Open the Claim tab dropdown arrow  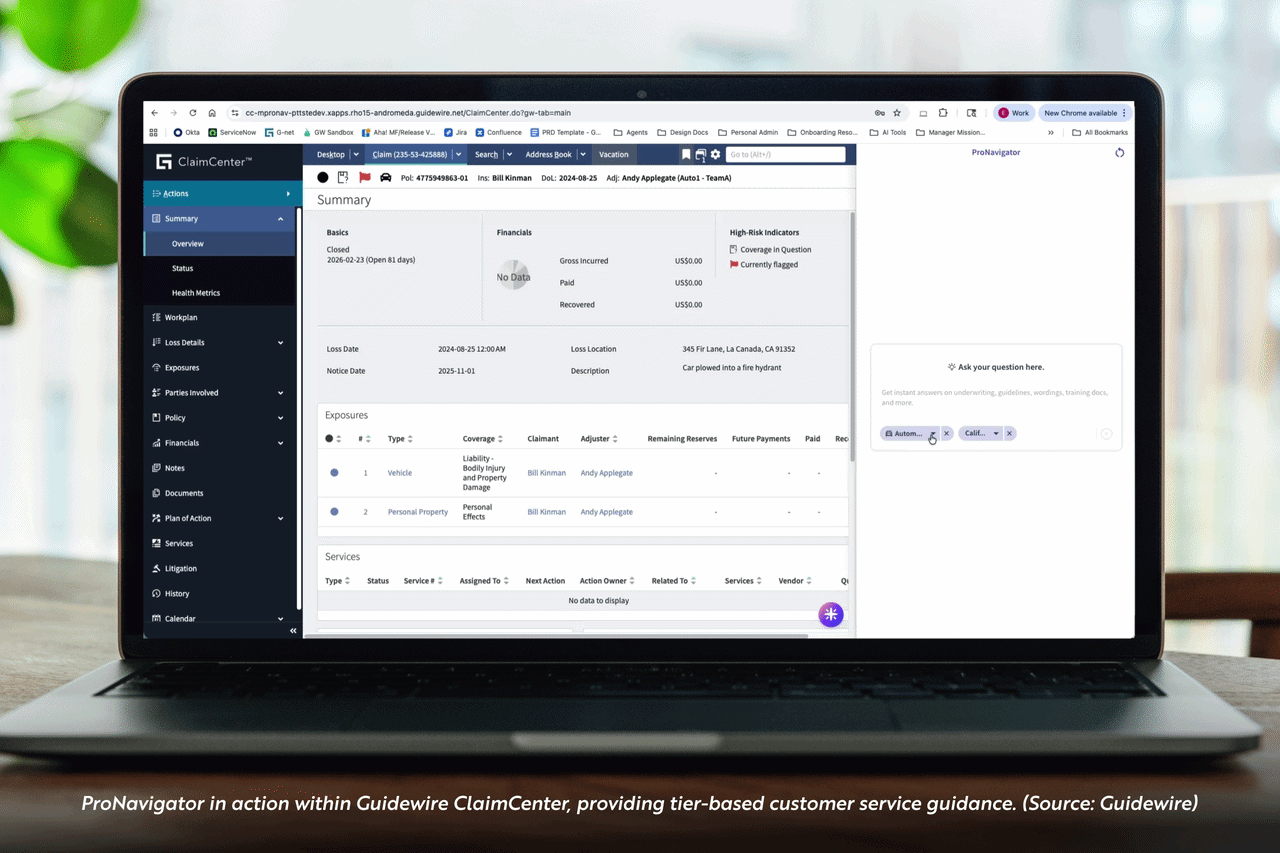tap(458, 154)
